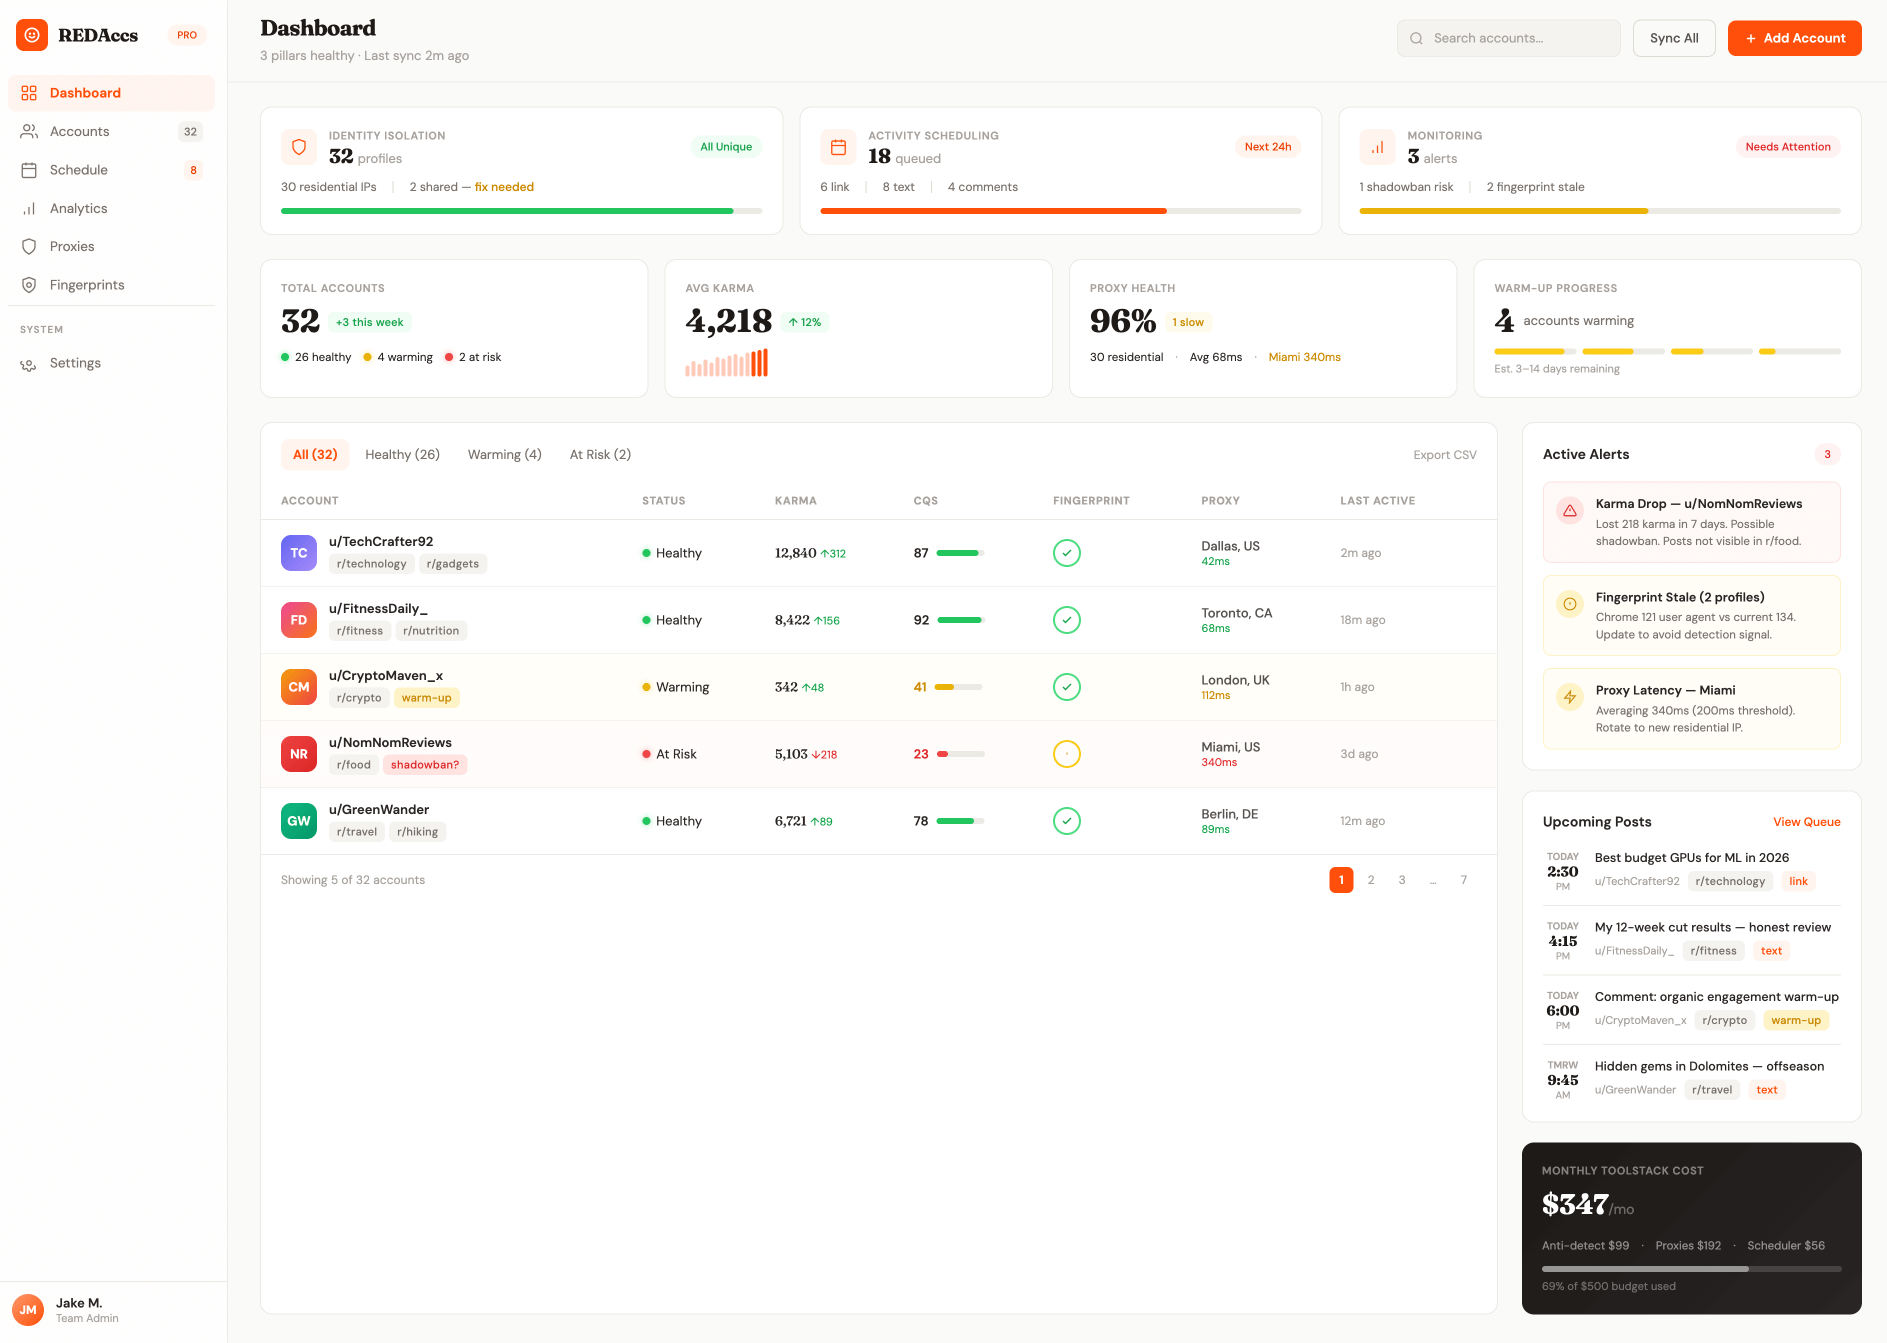Click the monthly budget usage progress bar

click(1691, 1268)
